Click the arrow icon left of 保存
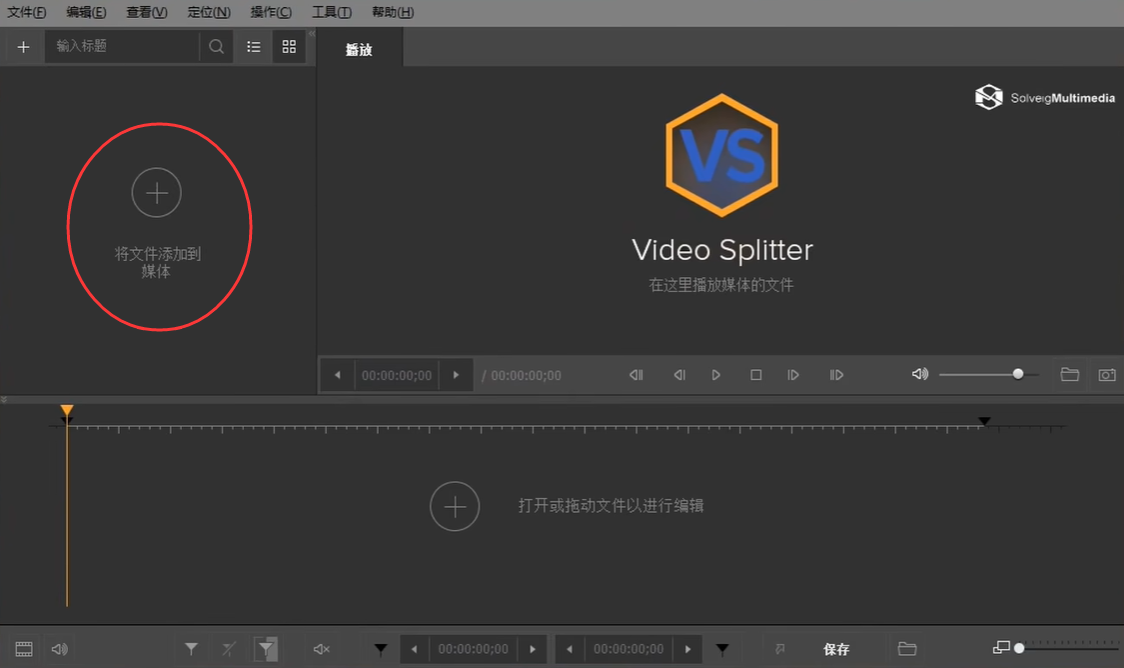The height and width of the screenshot is (668, 1124). (x=780, y=649)
